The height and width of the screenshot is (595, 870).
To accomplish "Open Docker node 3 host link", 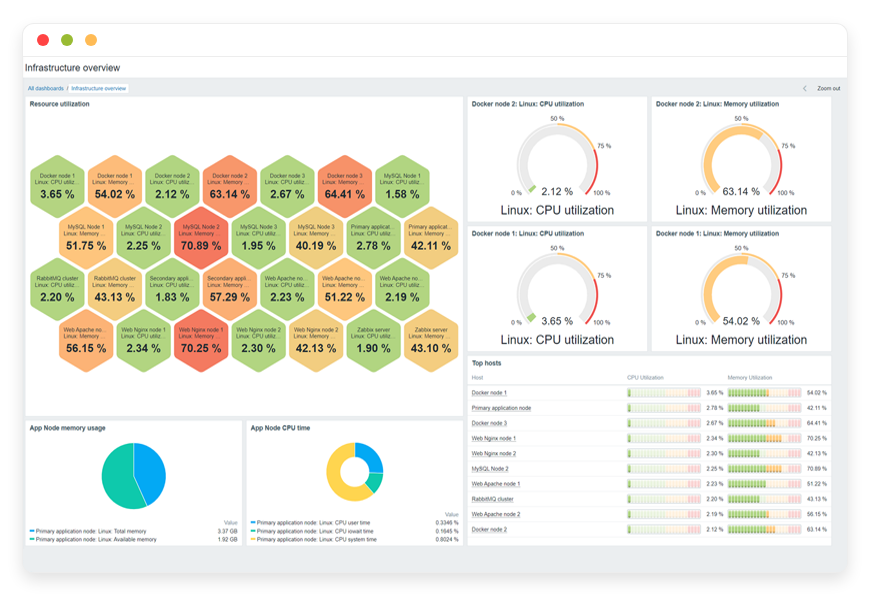I will click(489, 423).
